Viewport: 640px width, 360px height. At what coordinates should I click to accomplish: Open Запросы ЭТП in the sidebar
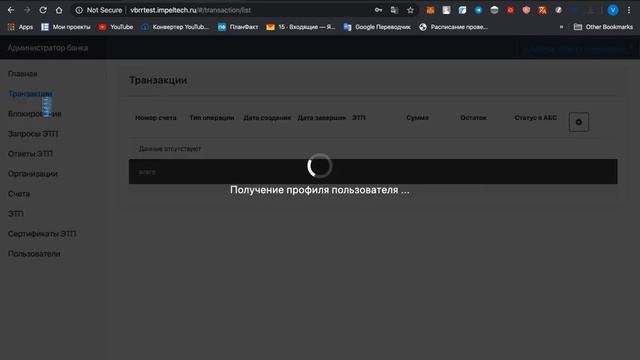pos(33,134)
